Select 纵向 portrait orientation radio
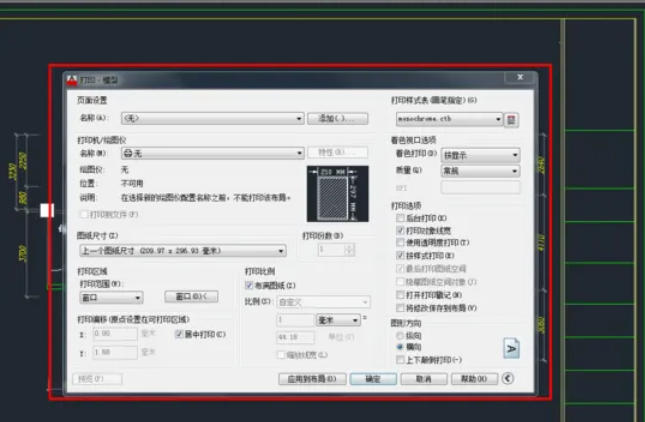 (x=399, y=336)
